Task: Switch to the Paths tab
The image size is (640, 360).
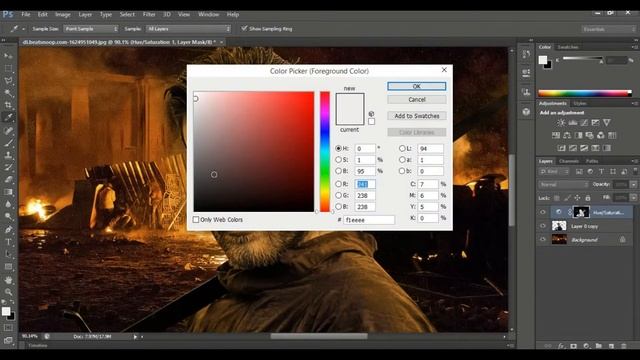Action: pyautogui.click(x=592, y=161)
